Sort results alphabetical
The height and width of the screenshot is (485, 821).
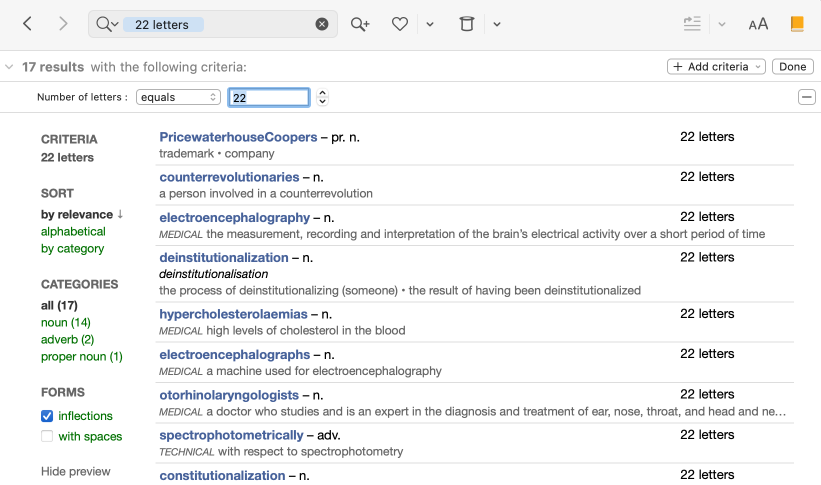click(73, 232)
